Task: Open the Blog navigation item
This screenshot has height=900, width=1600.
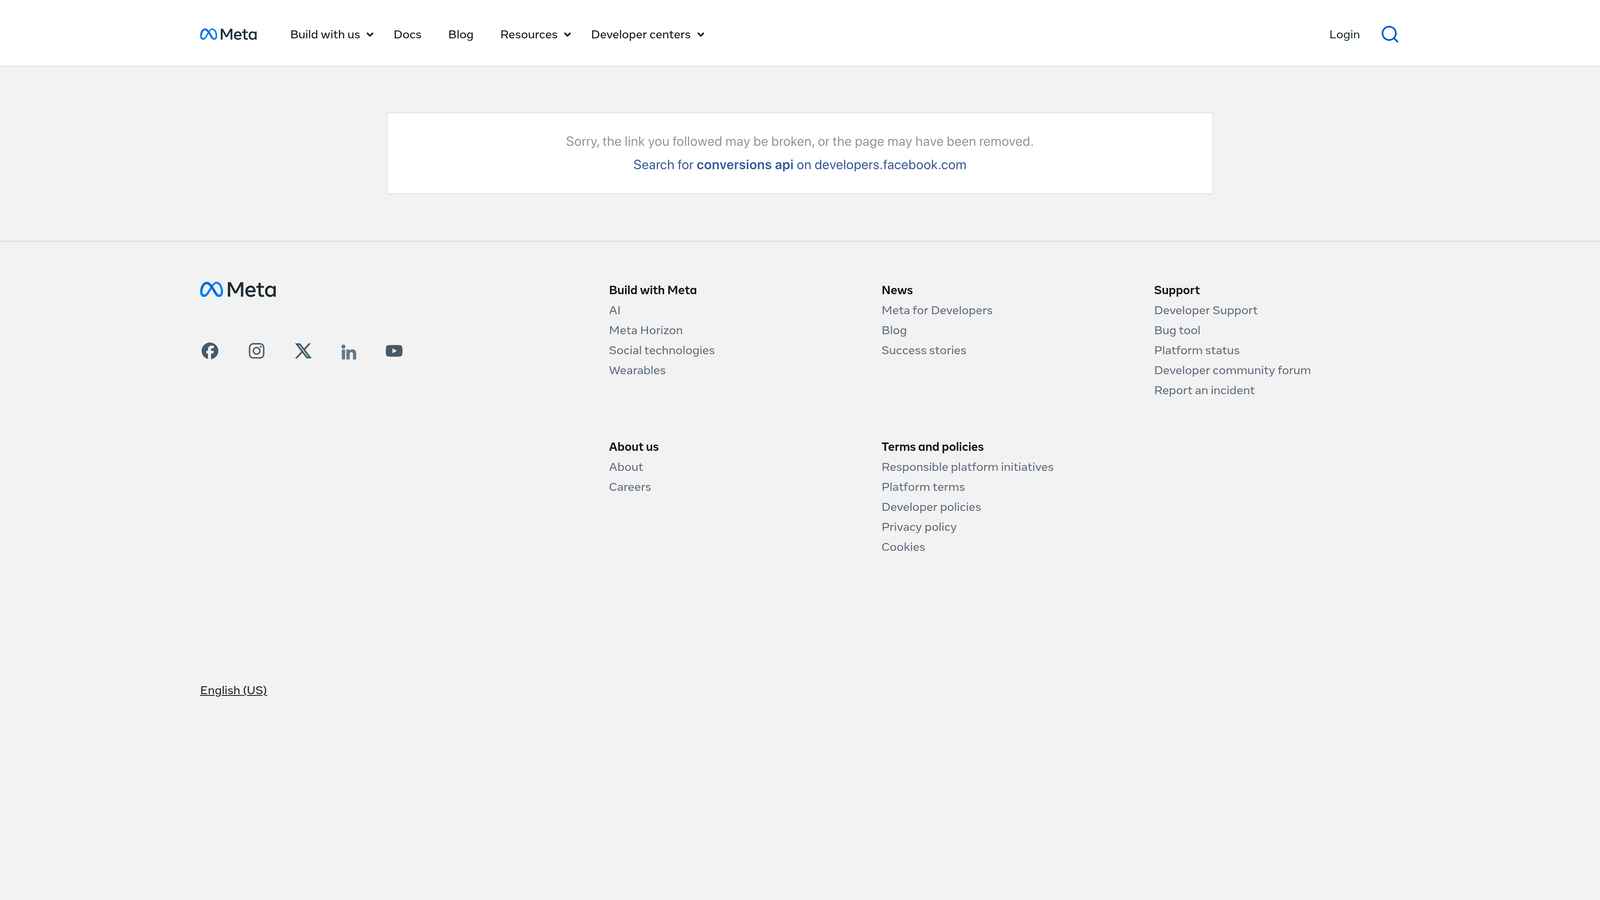Action: (x=460, y=34)
